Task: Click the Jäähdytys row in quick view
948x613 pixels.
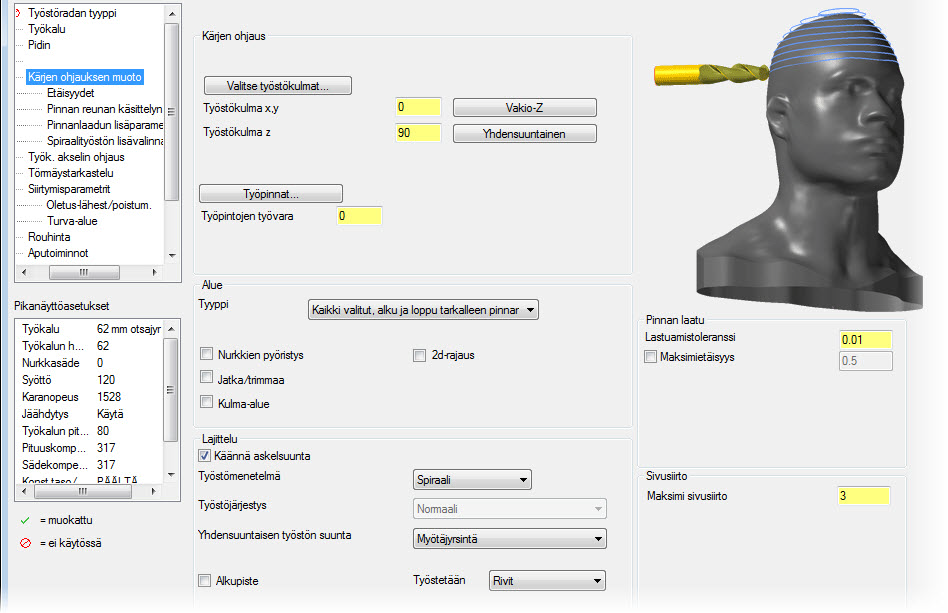Action: [x=91, y=414]
